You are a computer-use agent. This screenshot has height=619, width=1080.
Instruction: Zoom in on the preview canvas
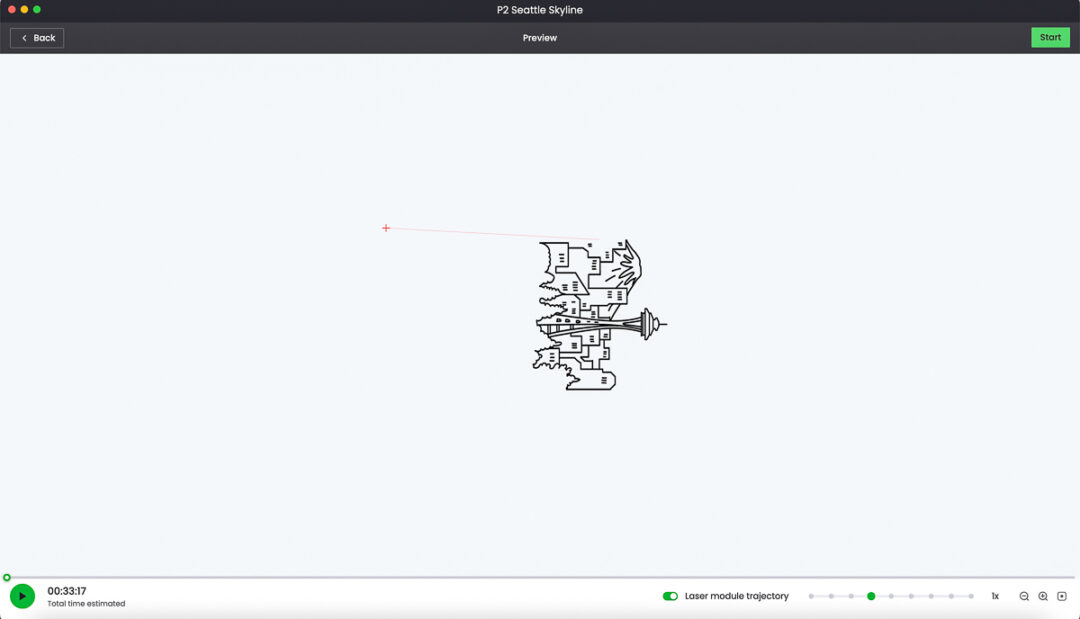[x=1043, y=596]
